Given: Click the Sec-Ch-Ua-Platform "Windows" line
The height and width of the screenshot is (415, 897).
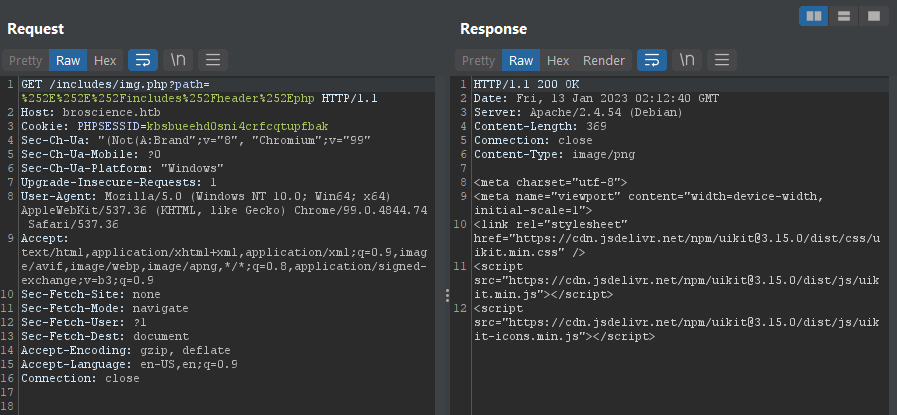Looking at the screenshot, I should tap(122, 168).
